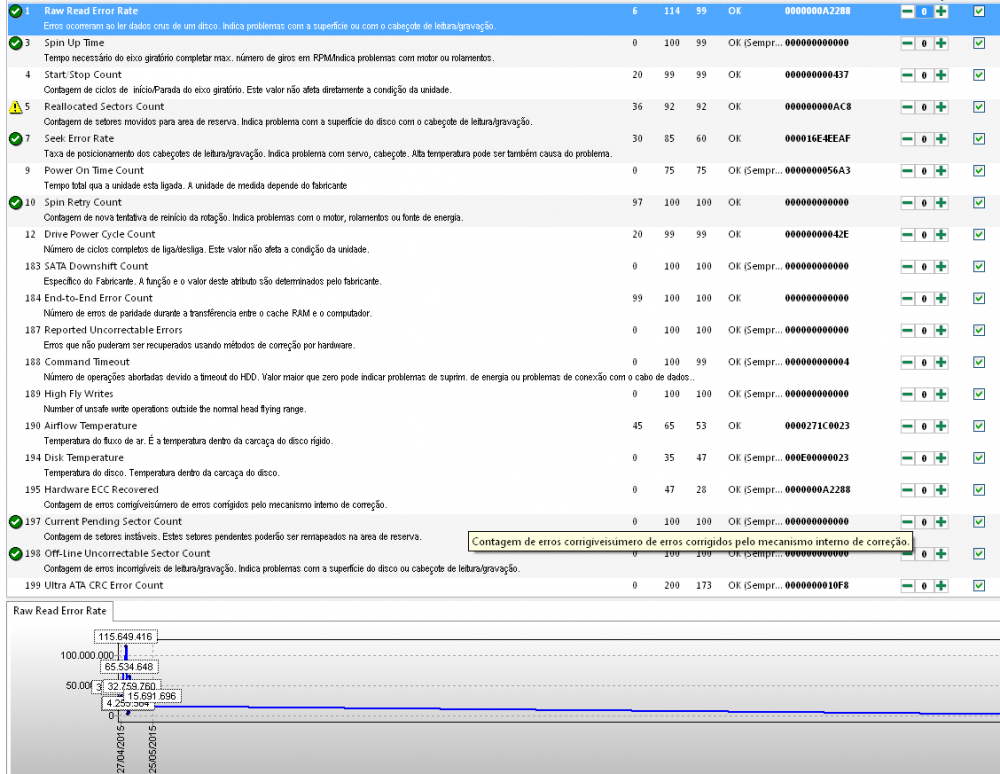Increase offset with plus on Disk Temperature row
The height and width of the screenshot is (774, 1000).
(940, 459)
